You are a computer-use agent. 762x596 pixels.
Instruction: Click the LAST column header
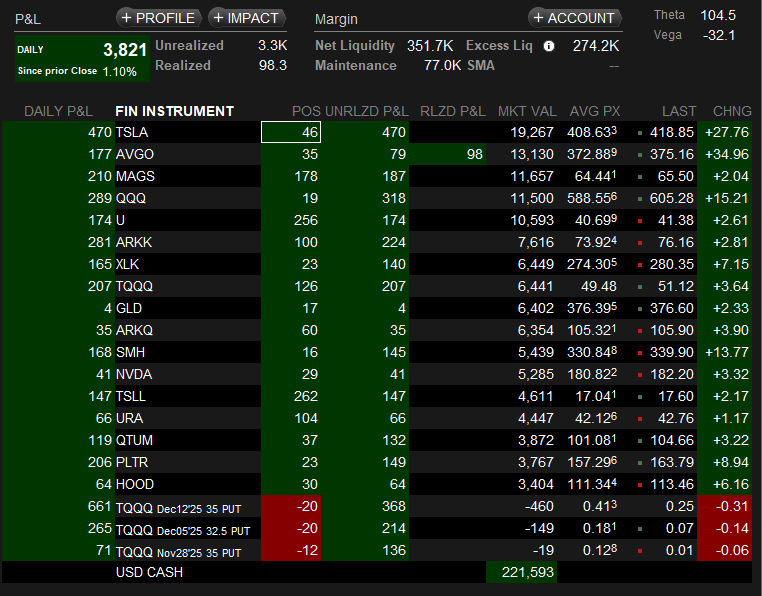[679, 111]
